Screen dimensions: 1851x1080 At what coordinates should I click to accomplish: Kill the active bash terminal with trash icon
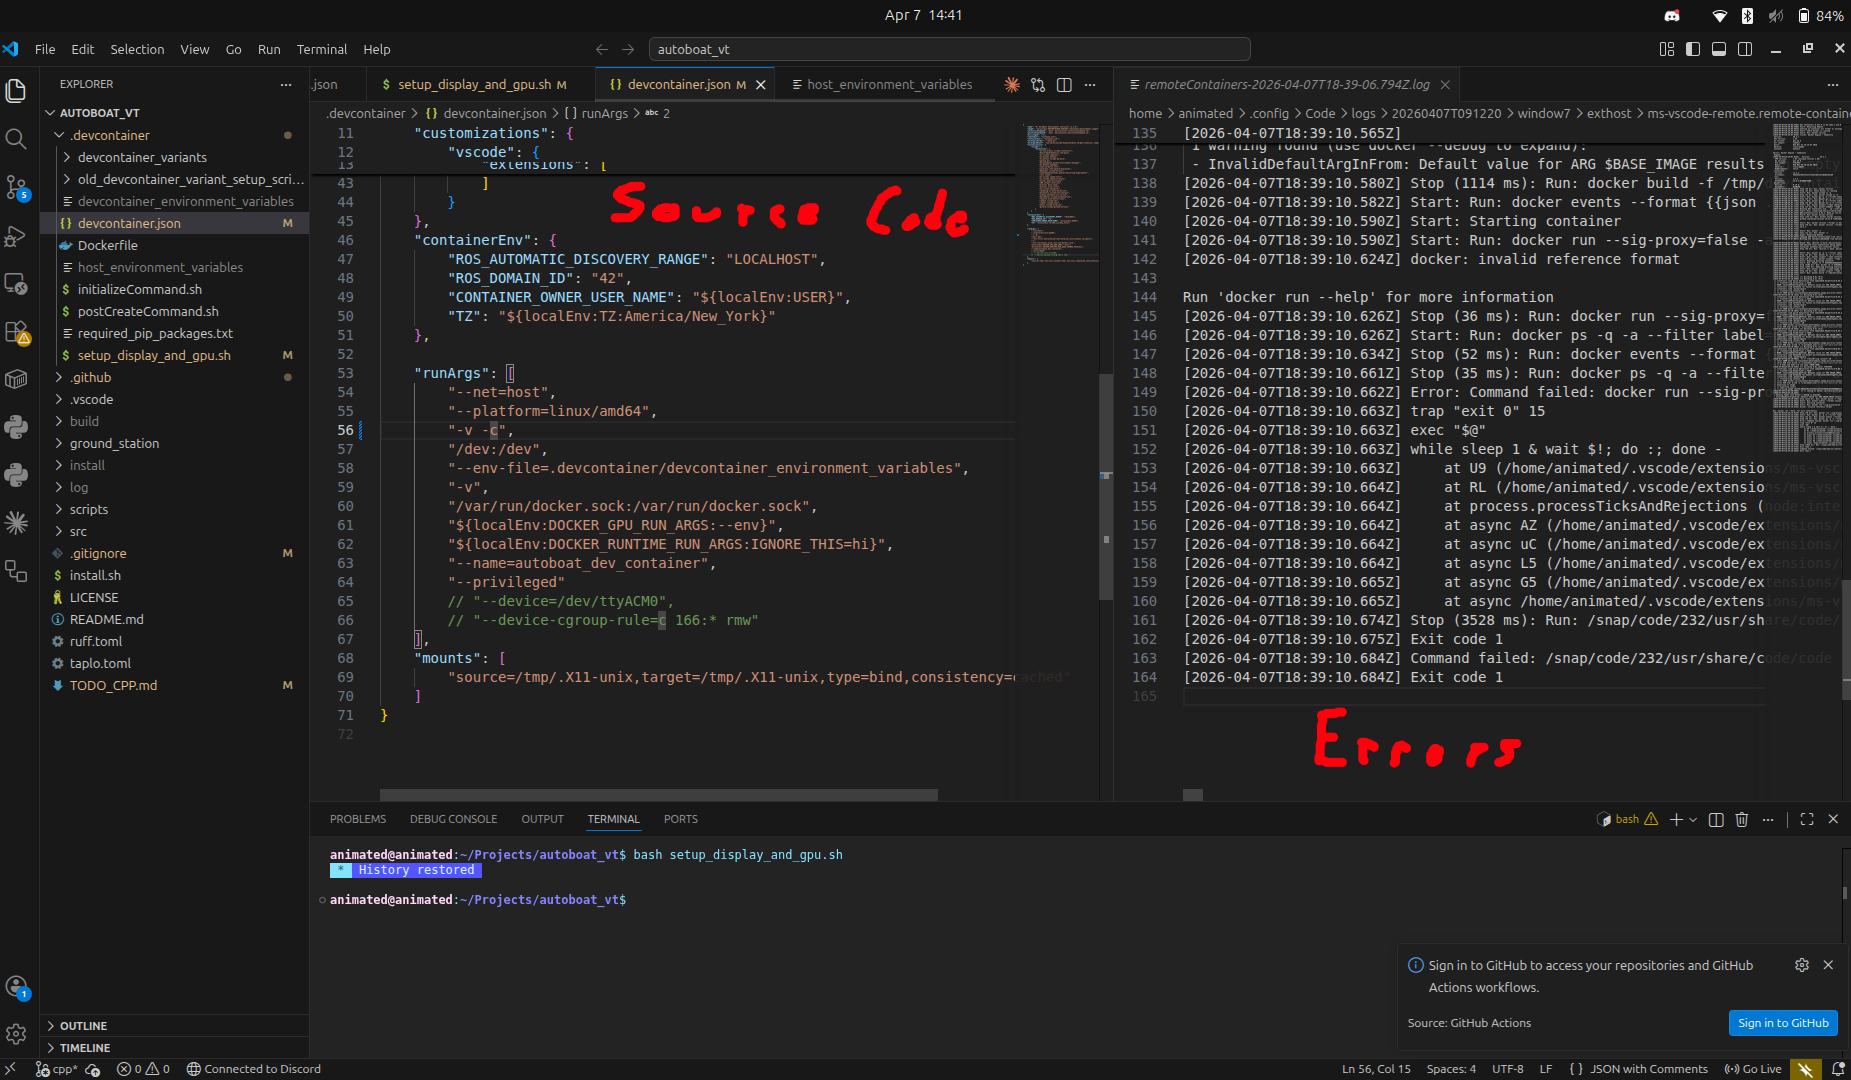coord(1741,819)
